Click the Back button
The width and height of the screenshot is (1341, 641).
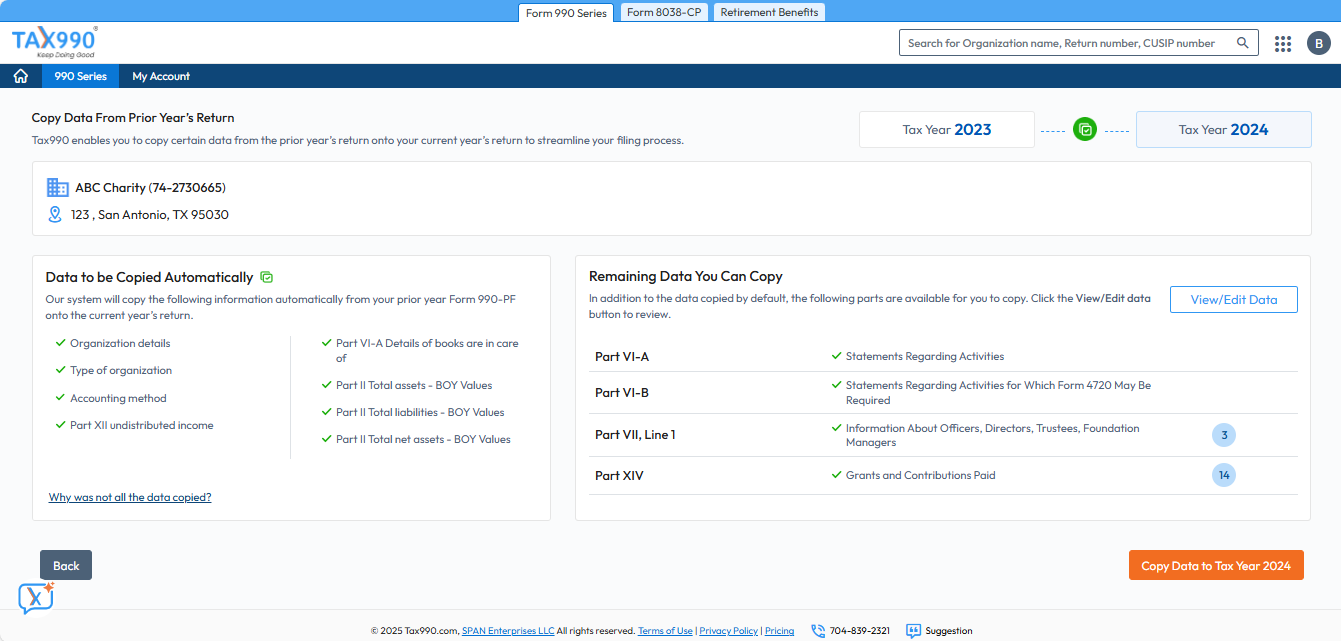coord(66,565)
